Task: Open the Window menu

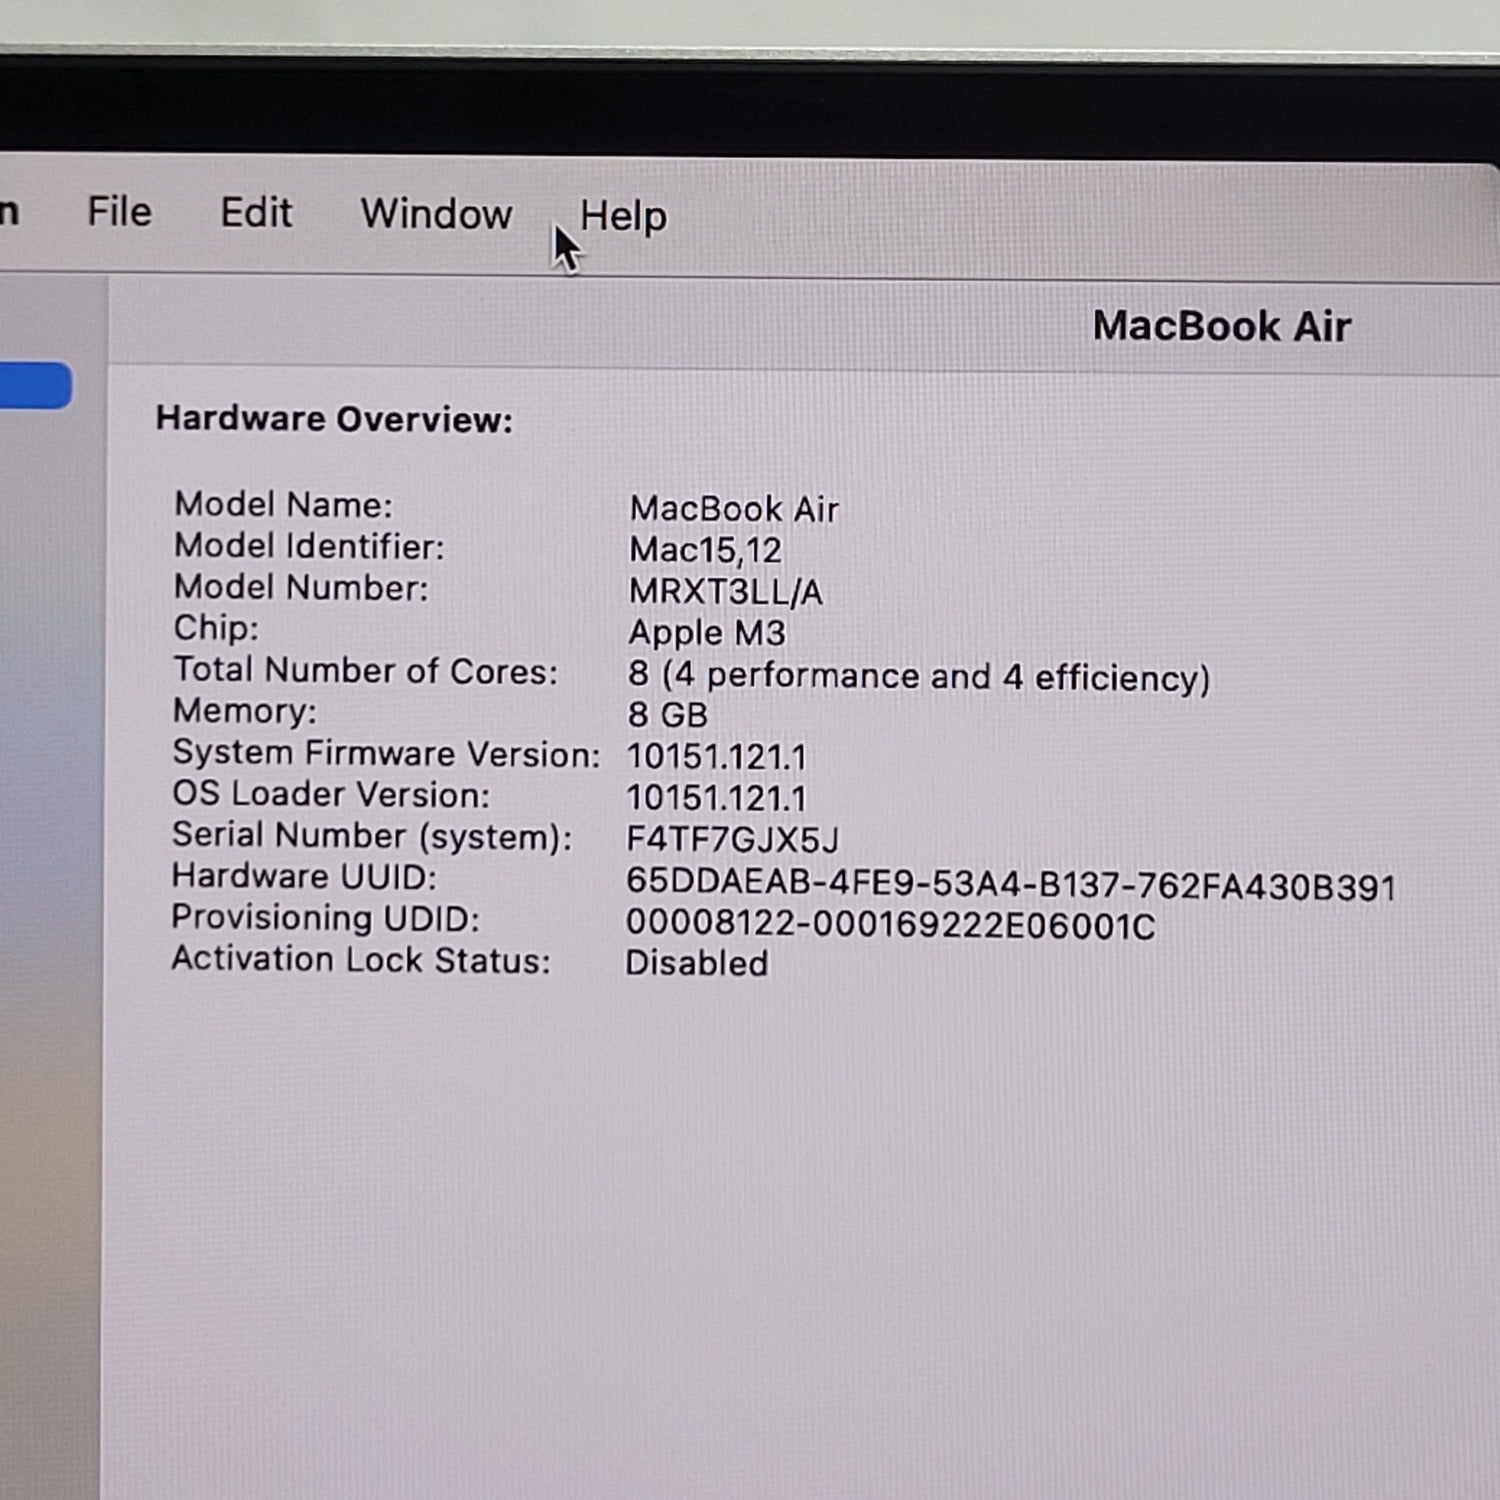Action: click(436, 214)
